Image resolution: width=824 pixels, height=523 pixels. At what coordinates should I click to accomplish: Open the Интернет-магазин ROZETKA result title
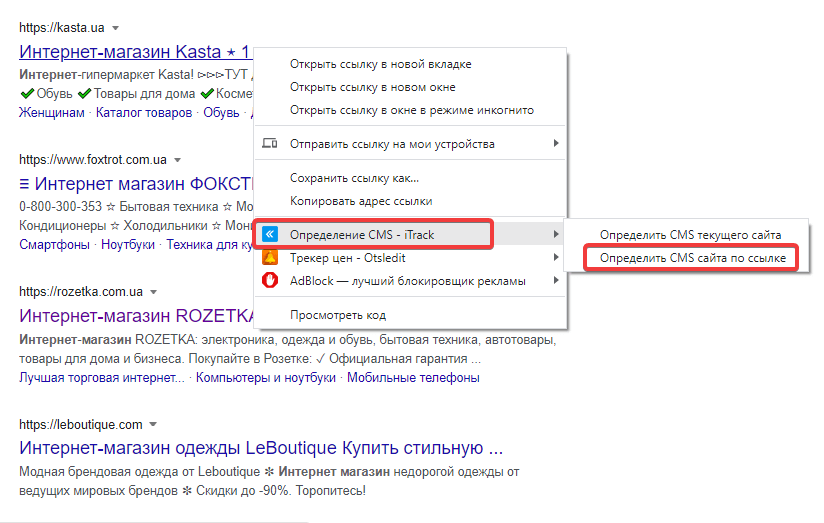tap(137, 316)
